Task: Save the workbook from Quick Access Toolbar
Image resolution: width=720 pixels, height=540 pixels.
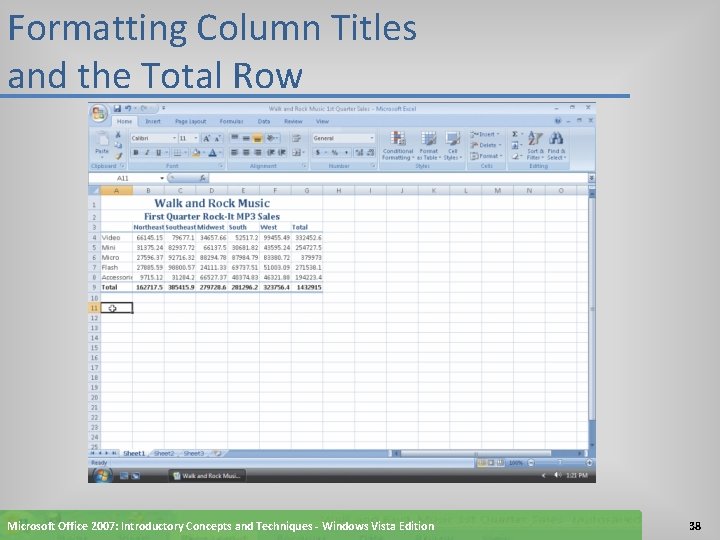Action: (x=117, y=108)
